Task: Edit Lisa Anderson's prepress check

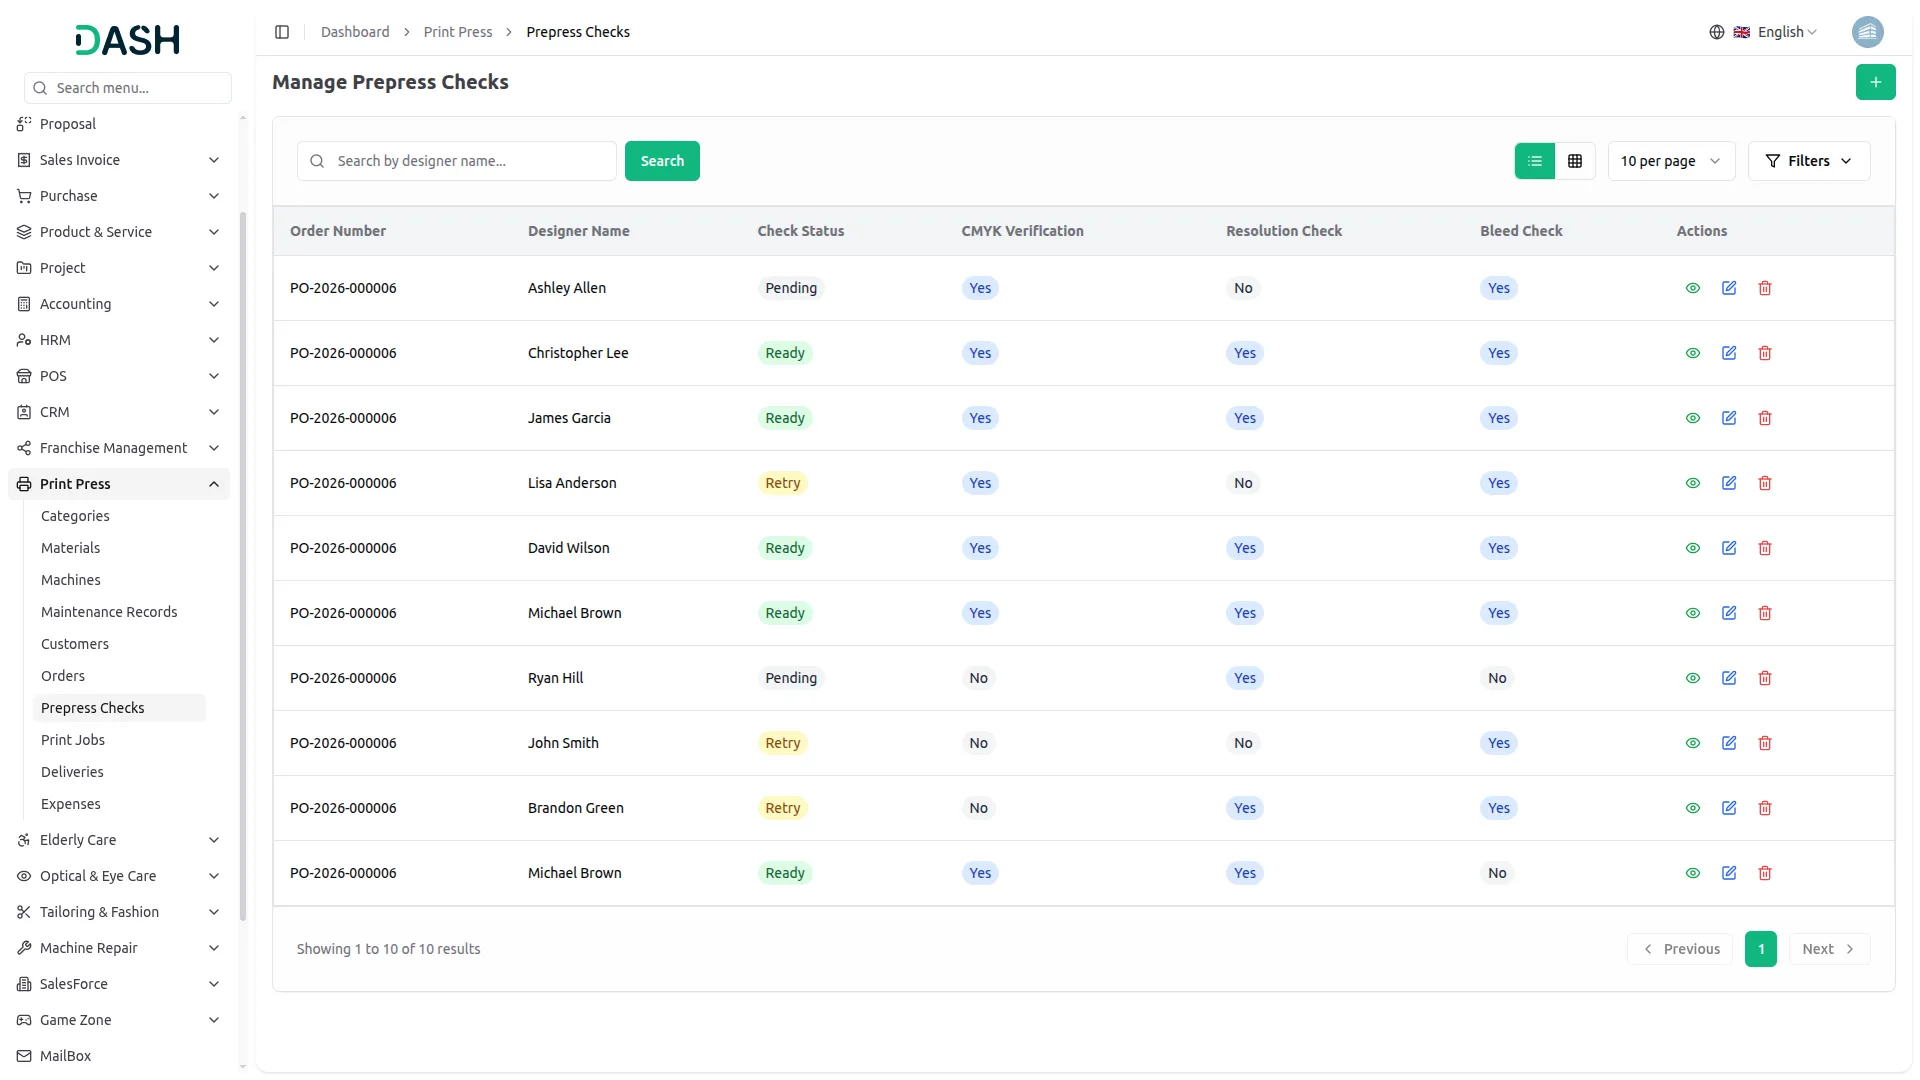Action: tap(1728, 483)
